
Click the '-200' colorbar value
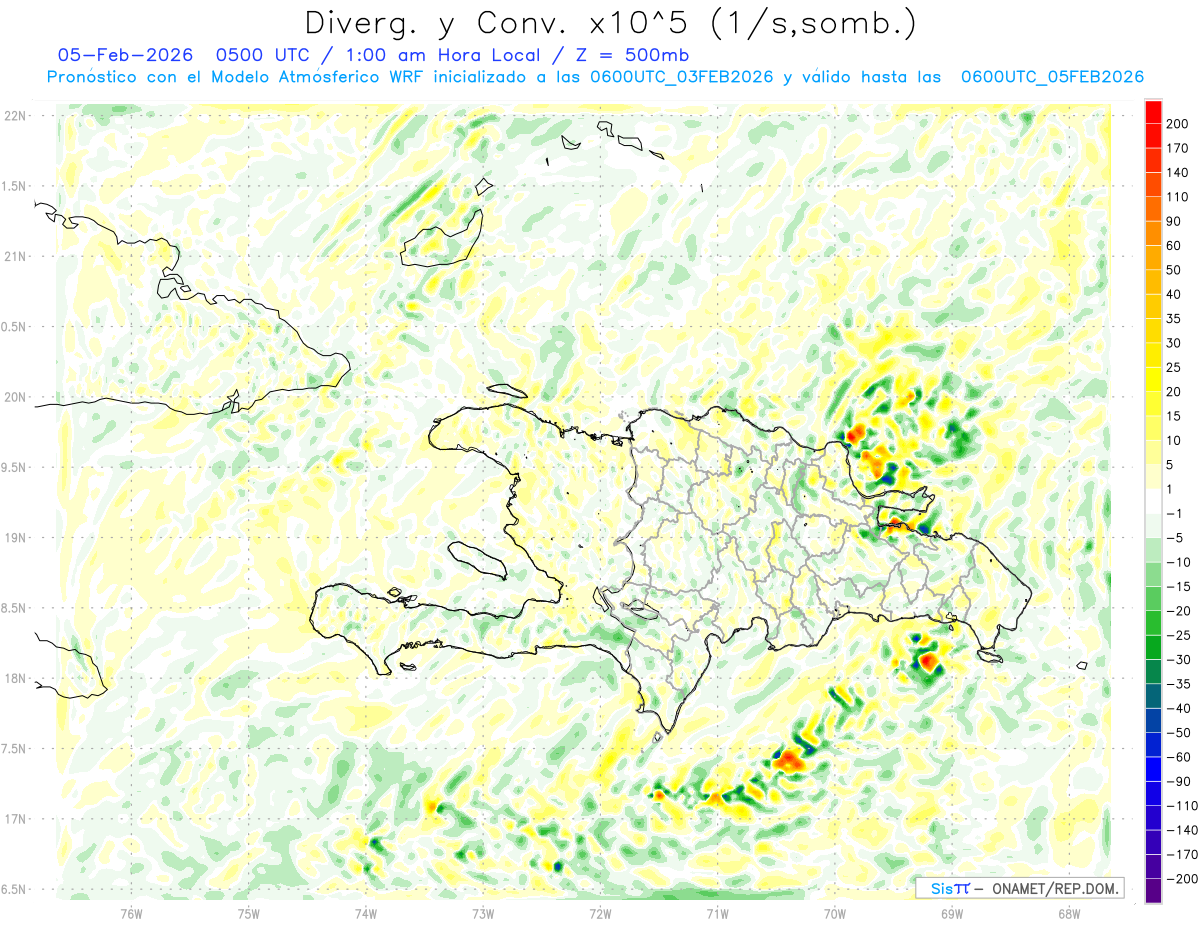pyautogui.click(x=1180, y=879)
